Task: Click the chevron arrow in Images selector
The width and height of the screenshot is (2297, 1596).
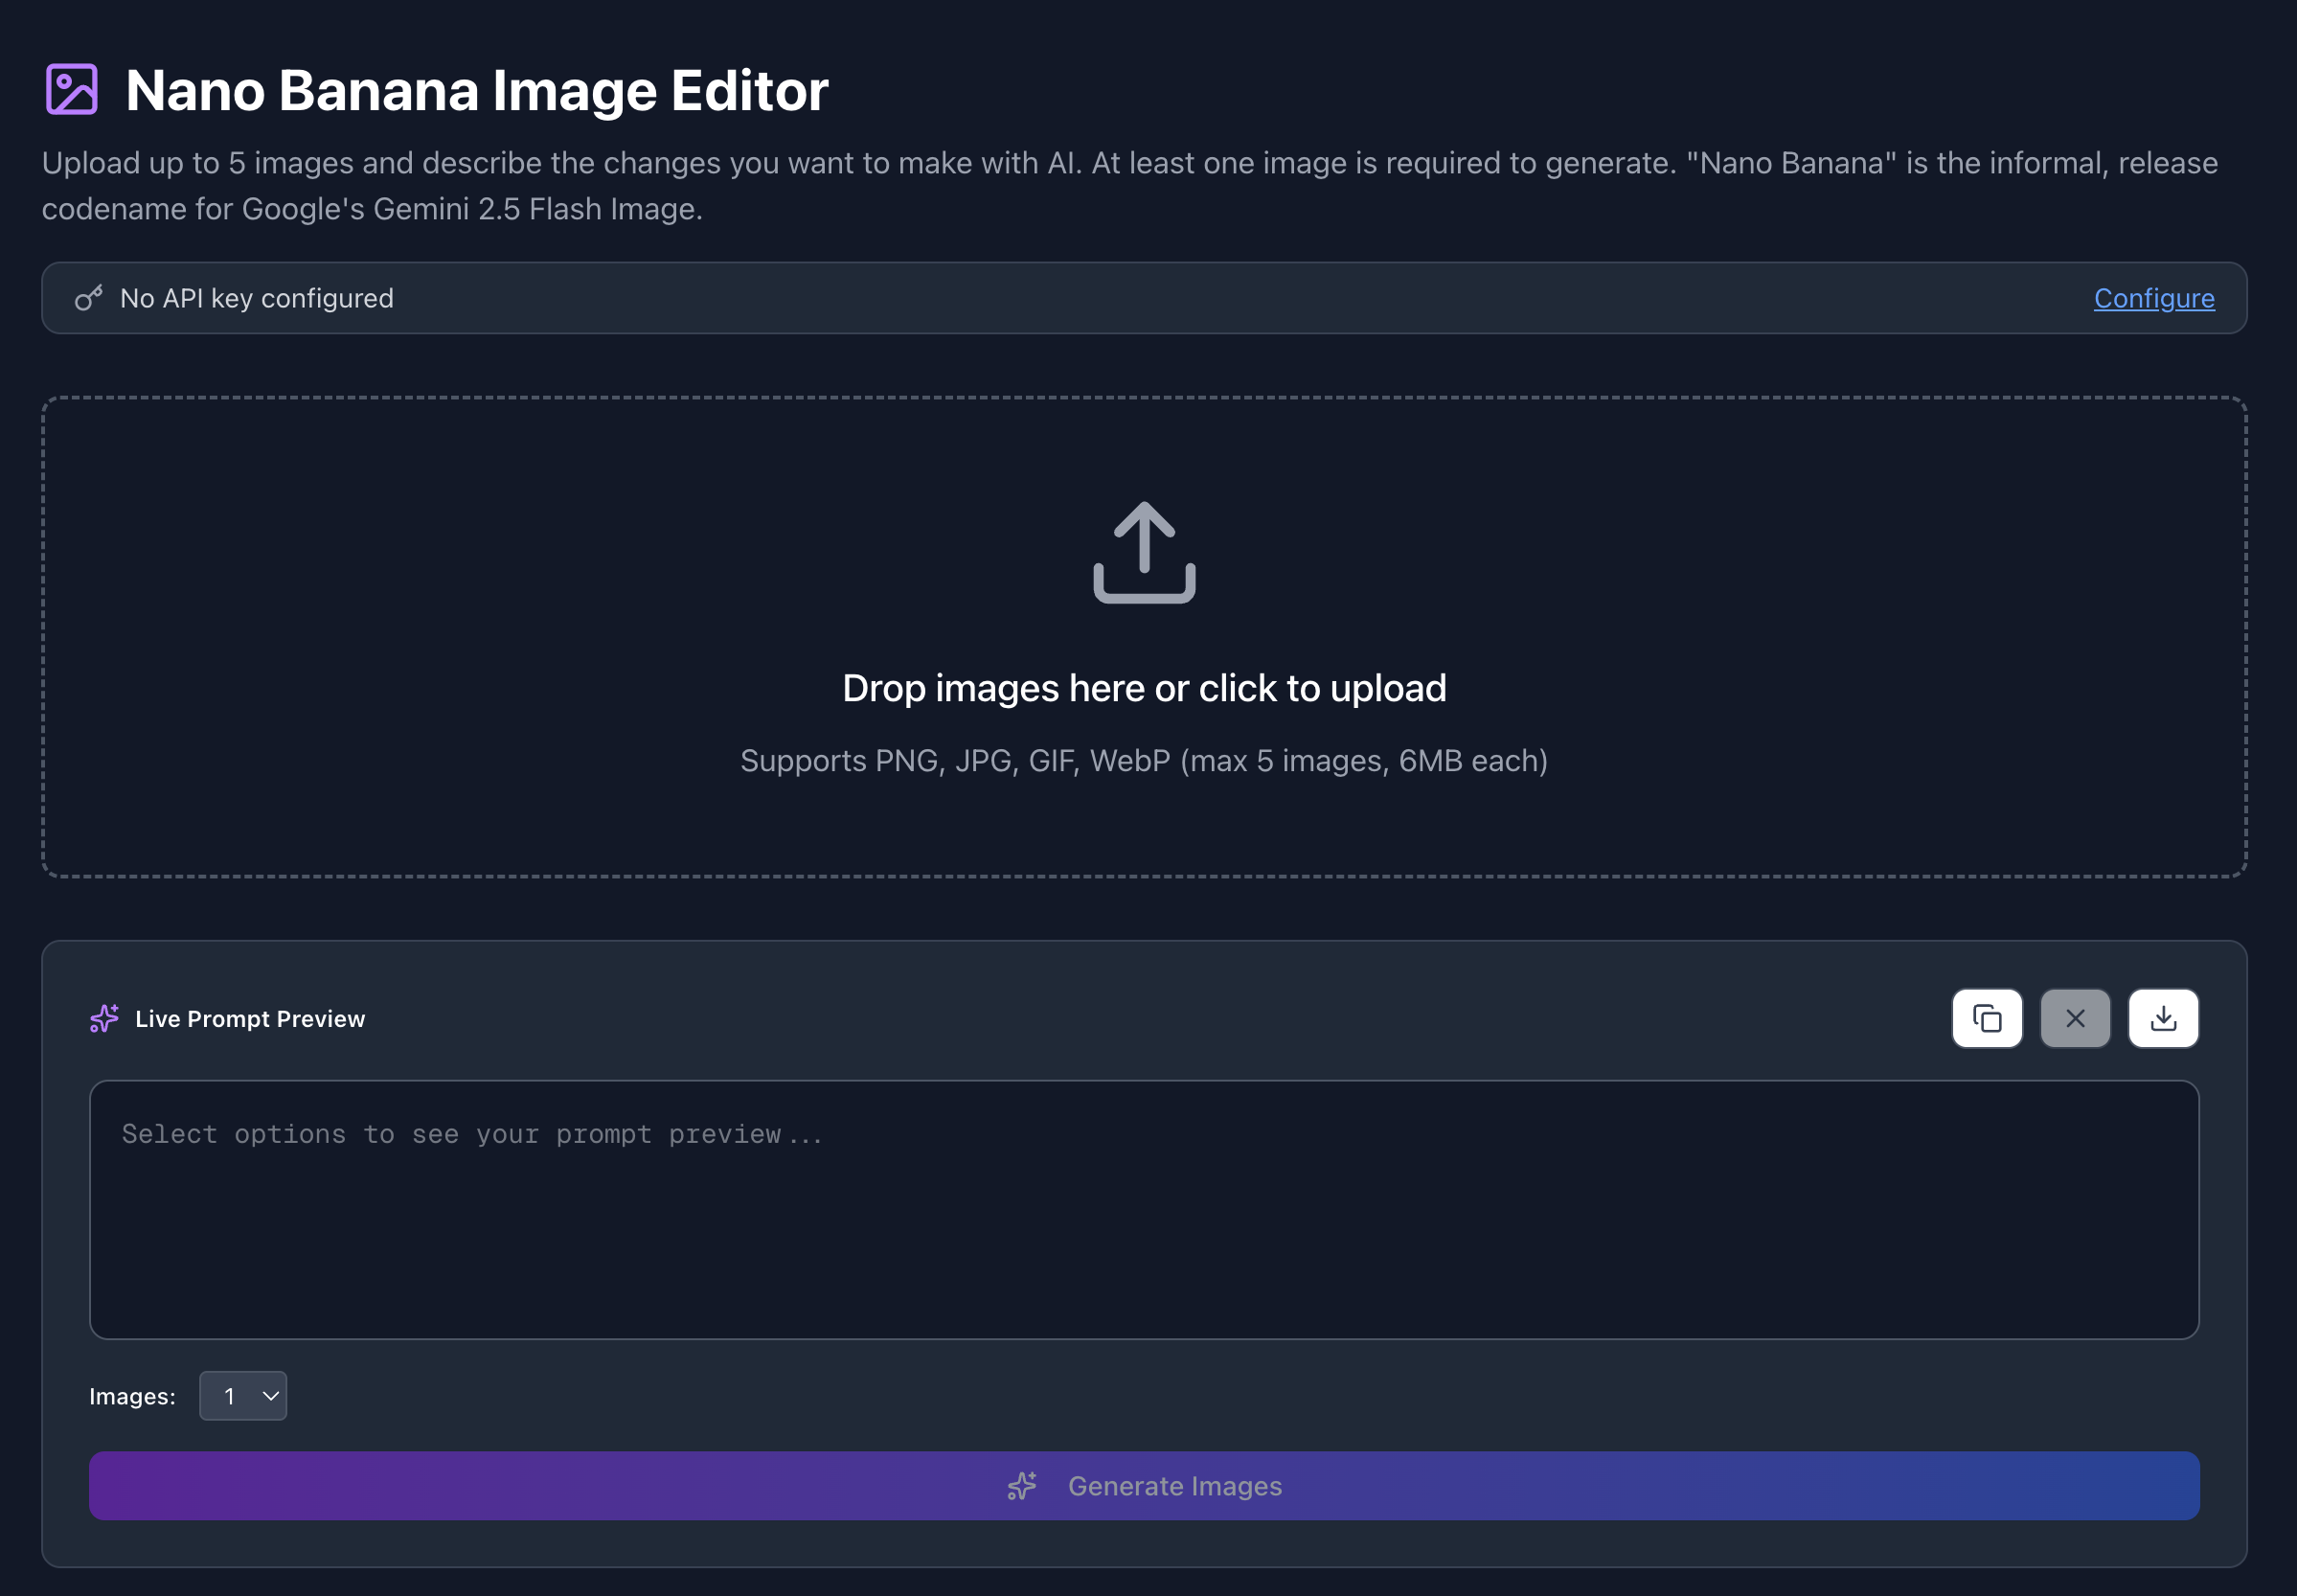Action: pos(270,1395)
